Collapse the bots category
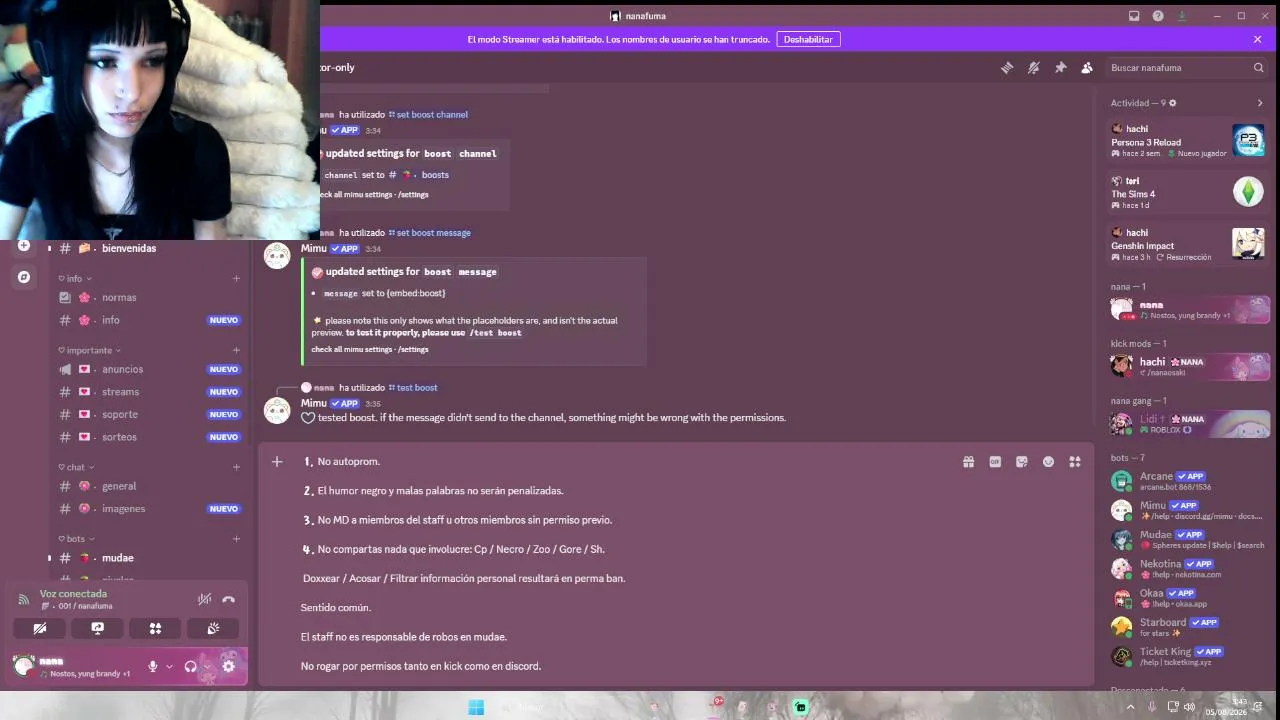The width and height of the screenshot is (1280, 720). pos(76,539)
